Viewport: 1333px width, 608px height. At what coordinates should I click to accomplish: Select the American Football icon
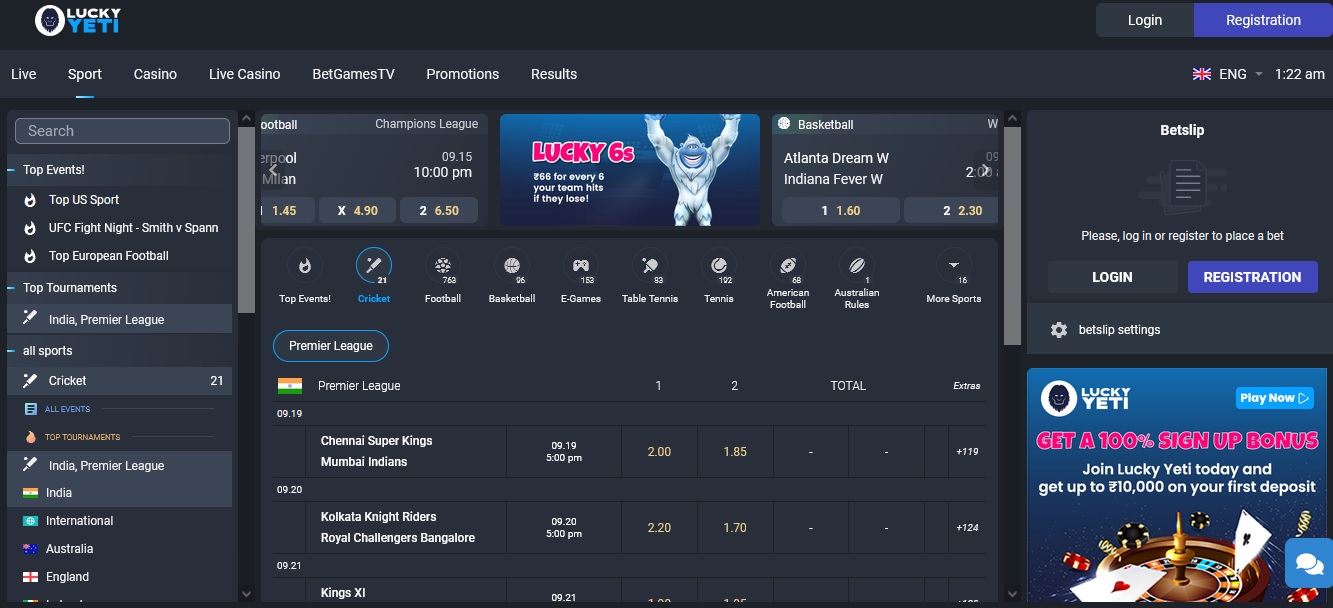(x=787, y=266)
